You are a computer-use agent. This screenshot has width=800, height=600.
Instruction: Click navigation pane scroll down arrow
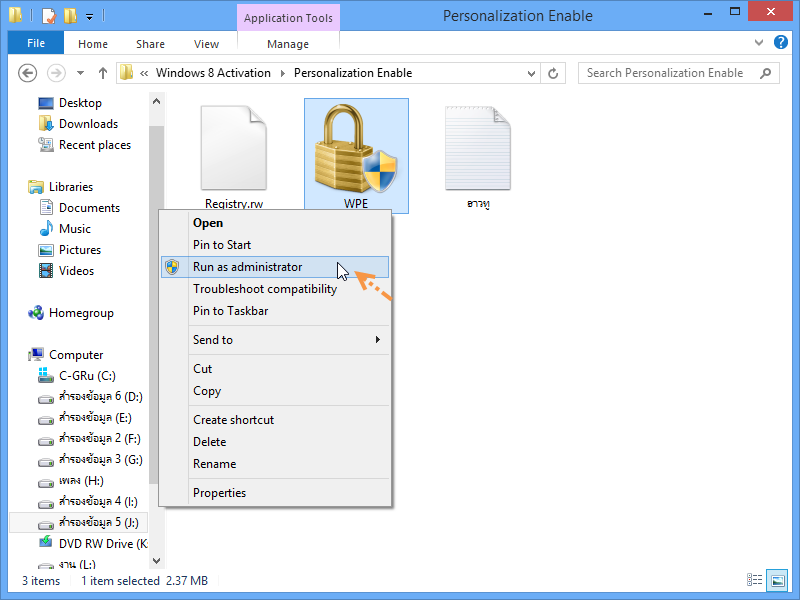[157, 561]
